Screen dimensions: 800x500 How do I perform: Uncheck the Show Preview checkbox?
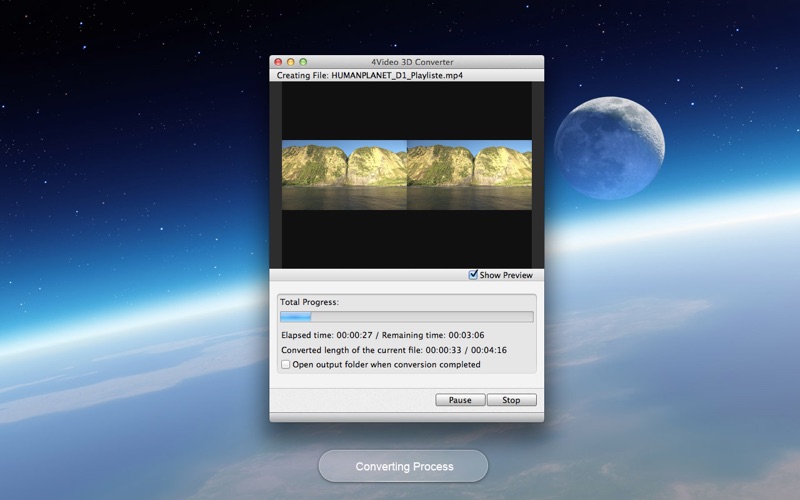pos(473,275)
